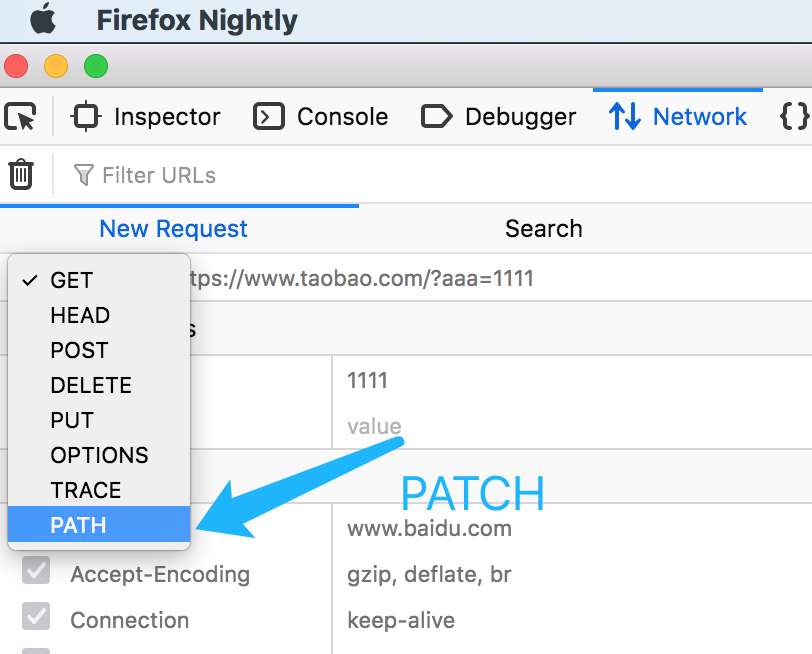Viewport: 812px width, 654px height.
Task: Open the Apple menu
Action: click(42, 19)
